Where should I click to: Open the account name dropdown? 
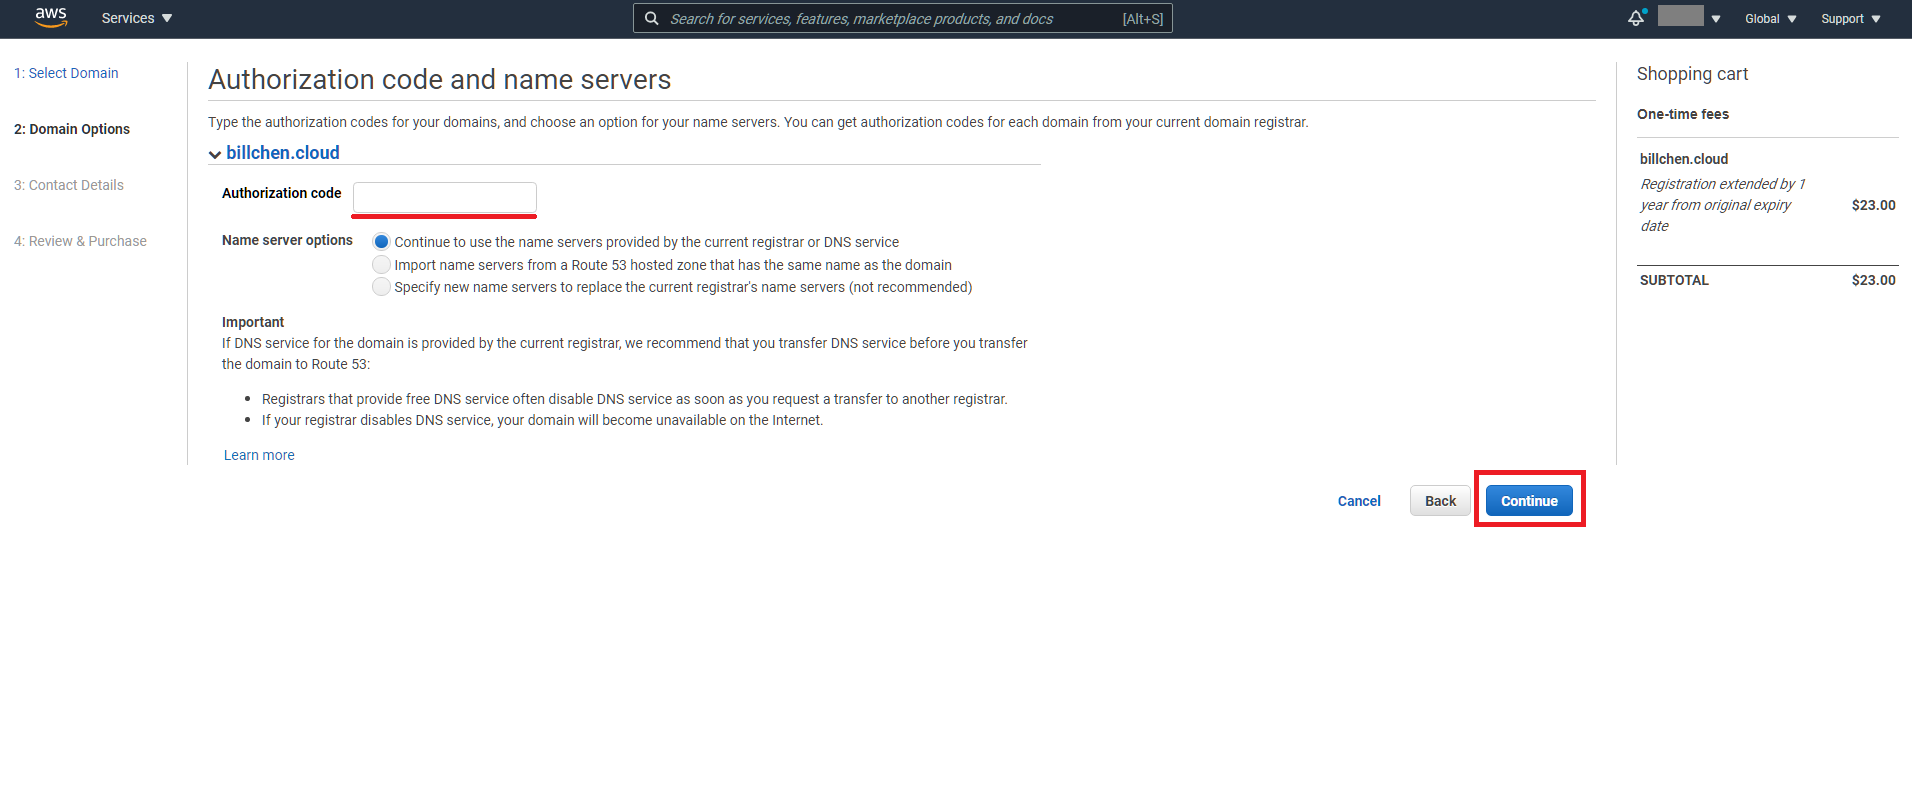pos(1689,17)
